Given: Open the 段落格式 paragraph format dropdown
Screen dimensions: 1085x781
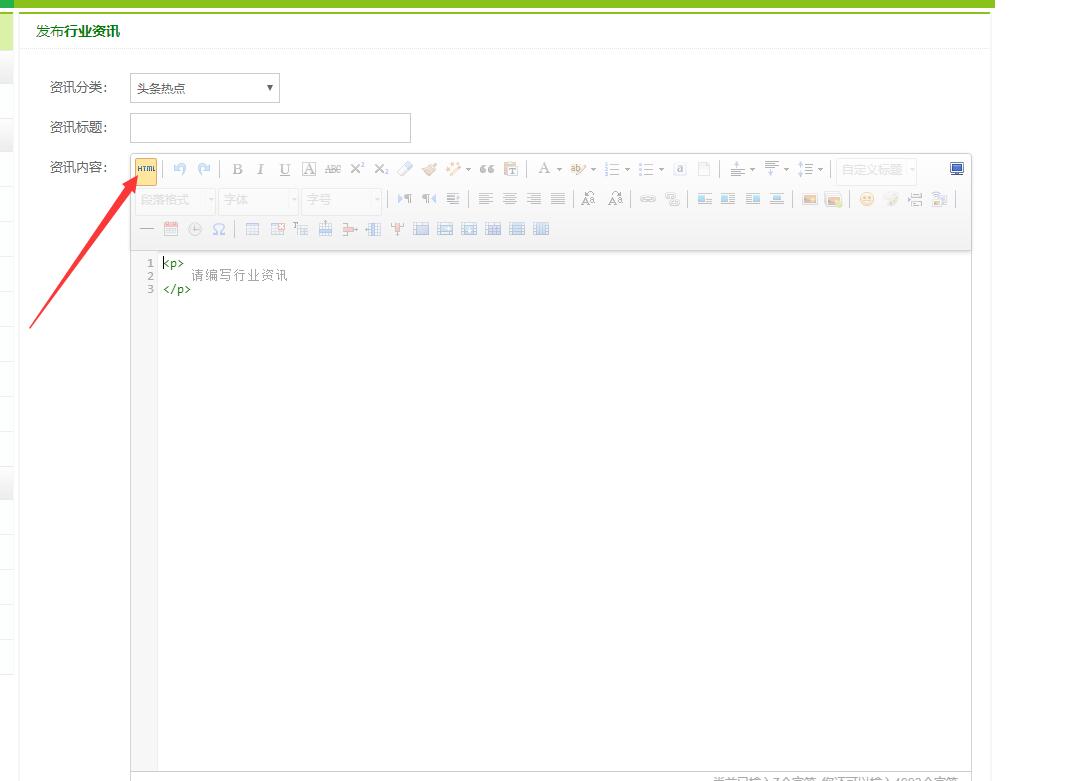Looking at the screenshot, I should pos(175,199).
